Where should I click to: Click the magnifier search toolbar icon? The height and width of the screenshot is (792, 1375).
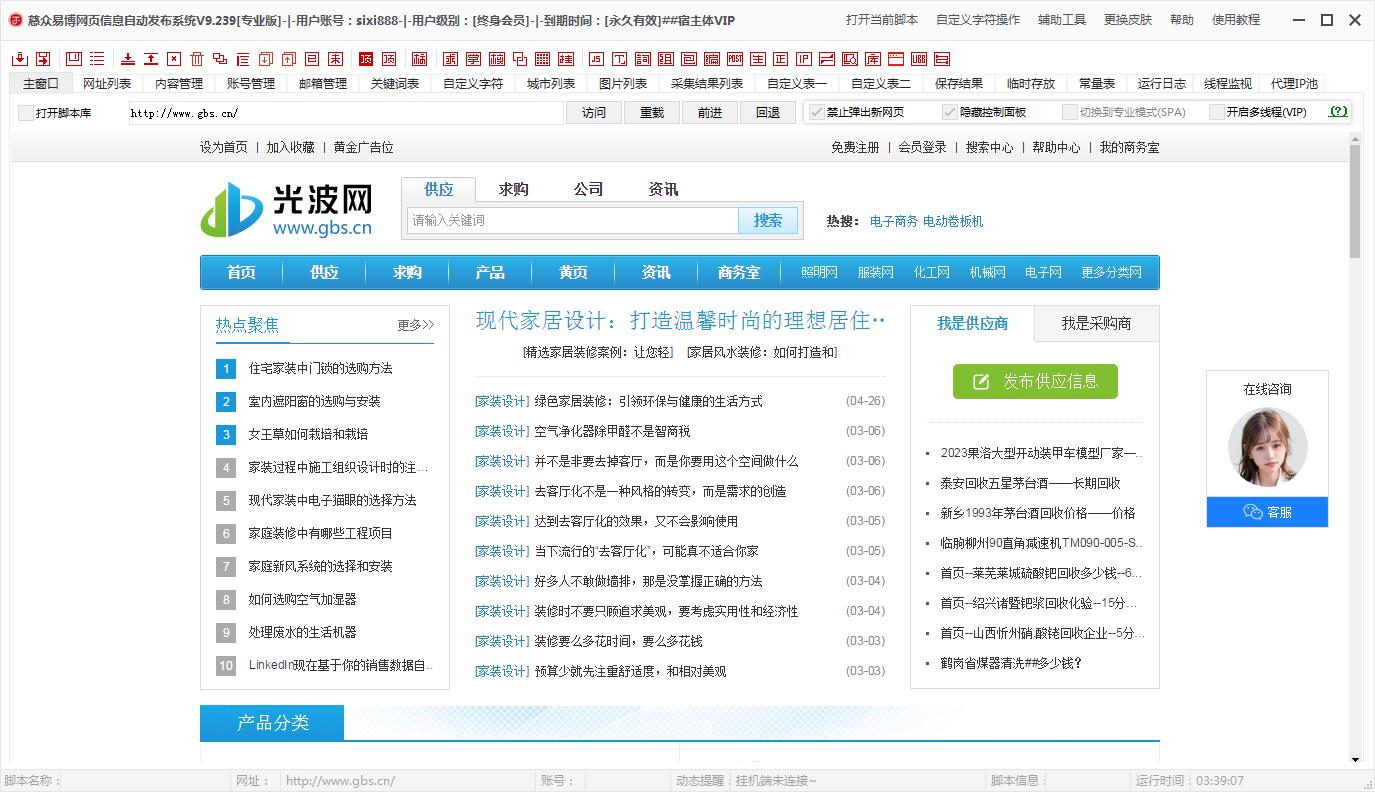850,59
